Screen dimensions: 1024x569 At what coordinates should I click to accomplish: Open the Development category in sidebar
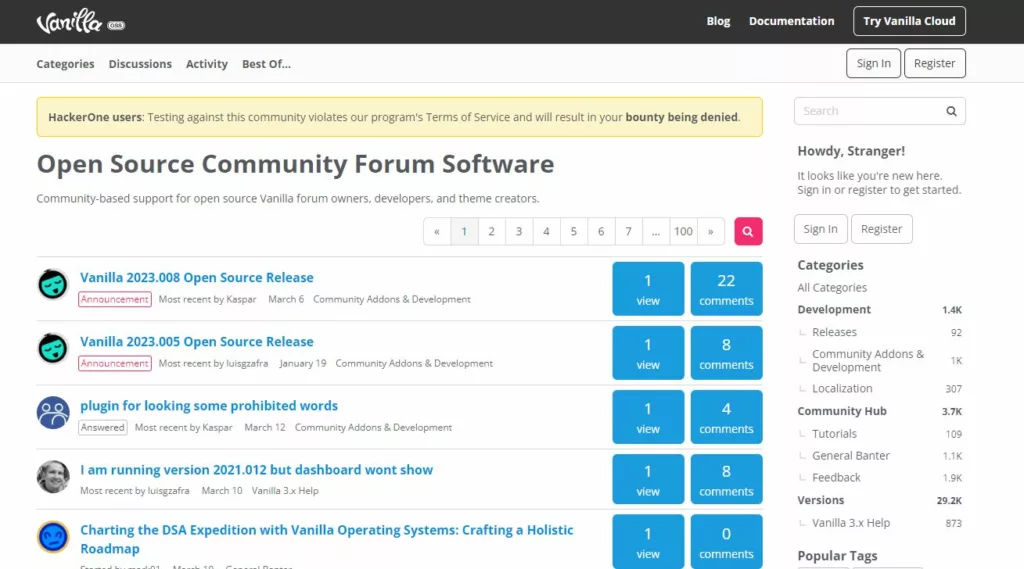[x=834, y=310]
